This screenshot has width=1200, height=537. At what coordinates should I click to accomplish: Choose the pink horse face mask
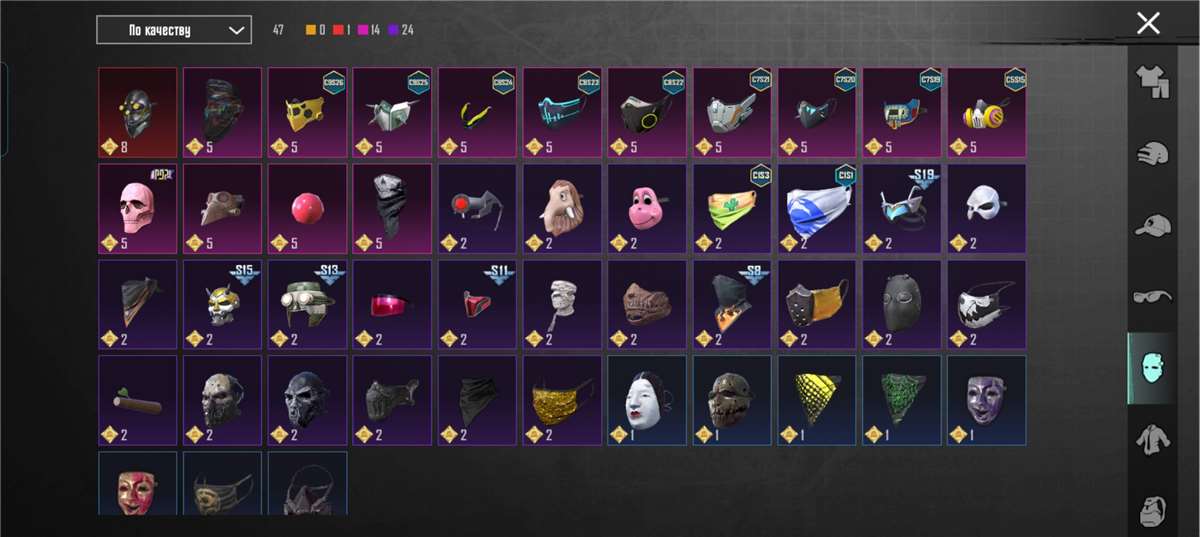tap(648, 207)
